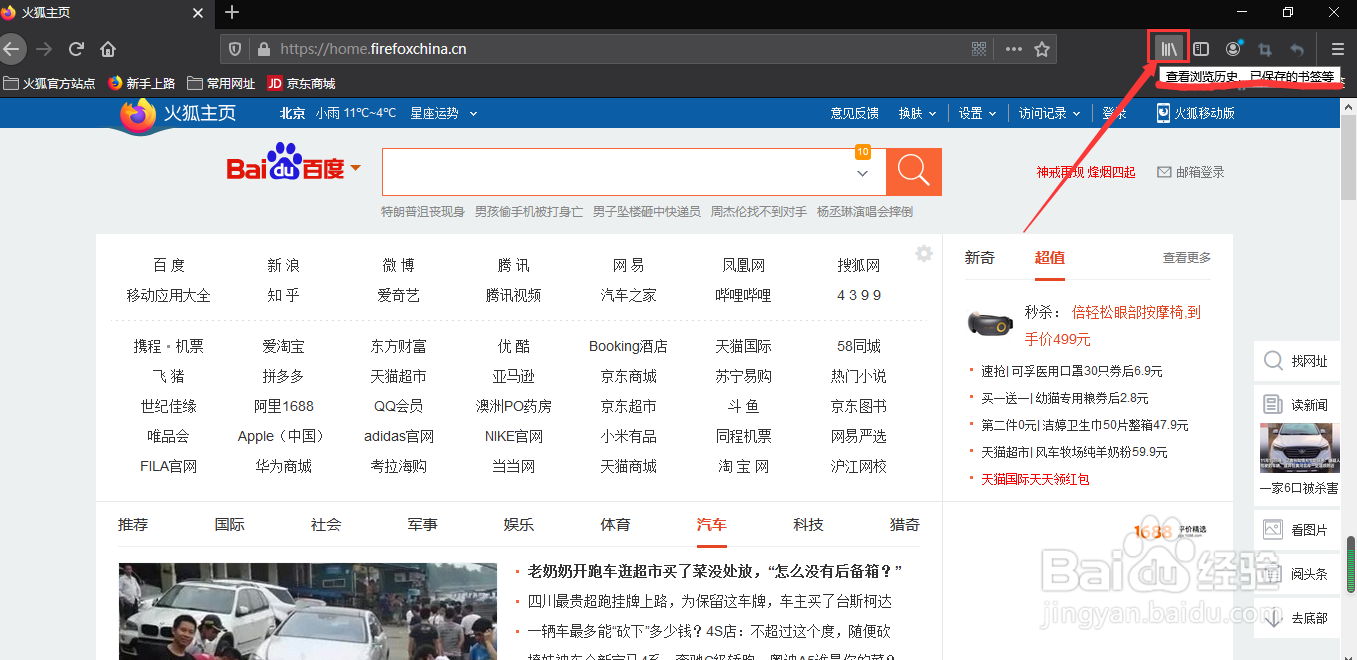This screenshot has height=660, width=1357.
Task: Click the tracking protection shield icon
Action: click(235, 49)
